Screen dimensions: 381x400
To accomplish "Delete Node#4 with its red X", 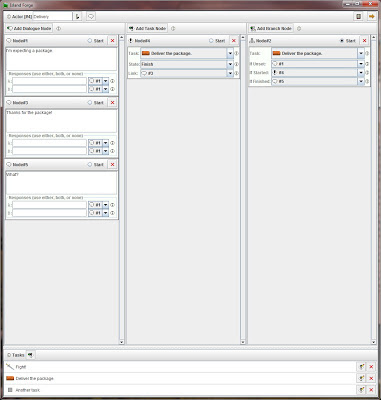I will [234, 41].
